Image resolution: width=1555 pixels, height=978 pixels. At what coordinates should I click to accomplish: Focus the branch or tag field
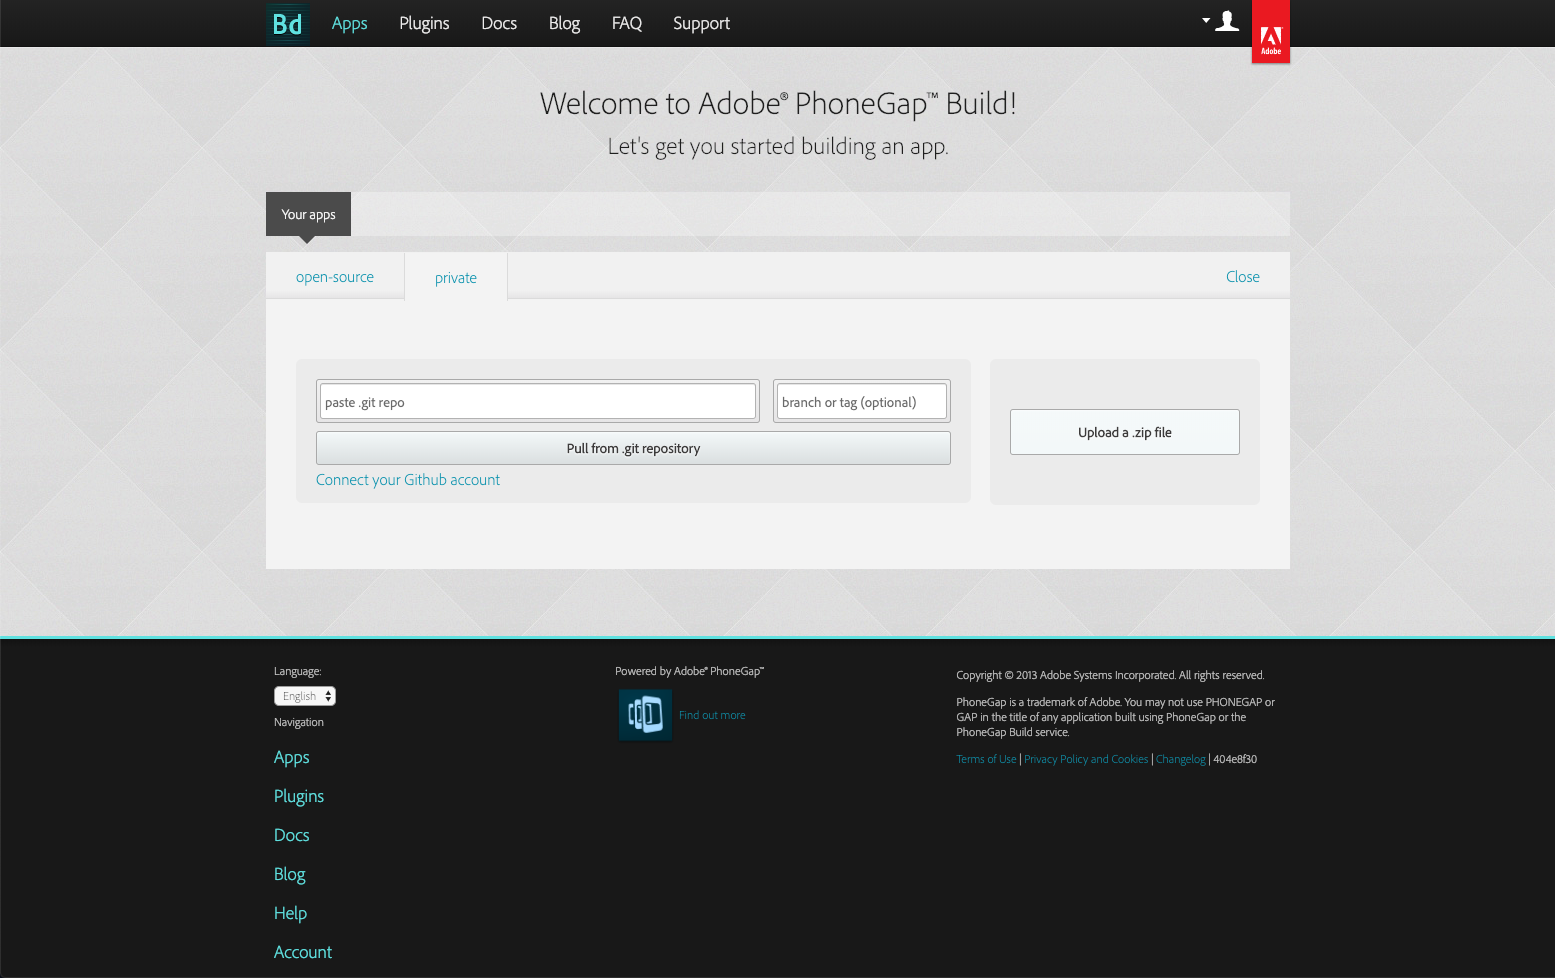[x=862, y=402]
